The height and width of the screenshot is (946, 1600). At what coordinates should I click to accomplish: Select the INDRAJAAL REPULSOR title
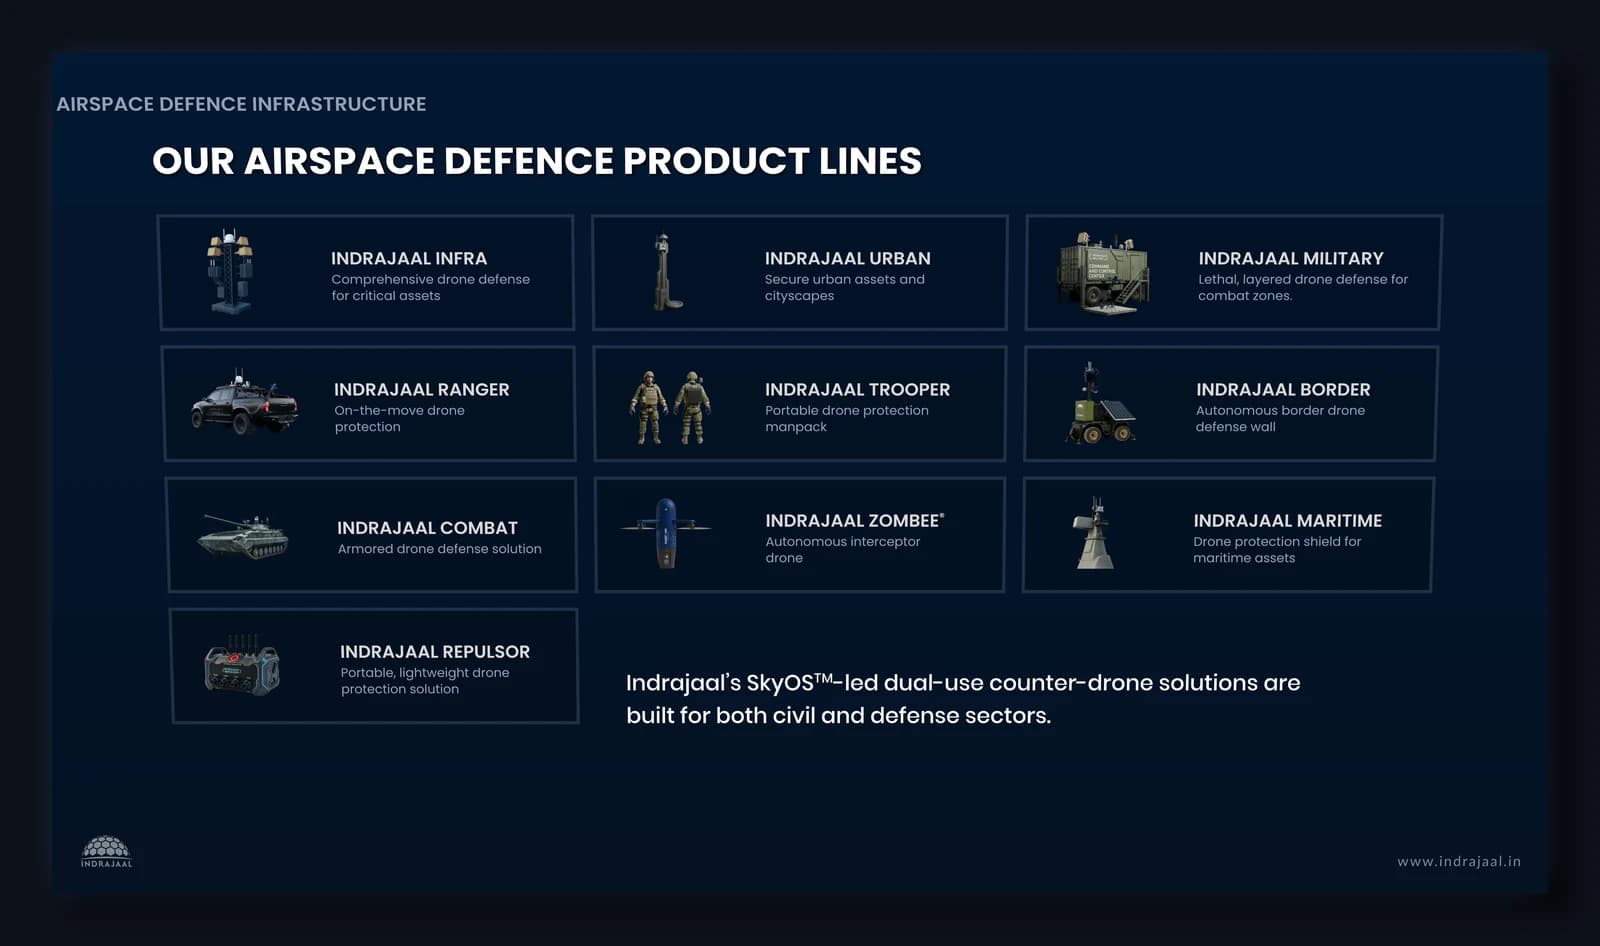pyautogui.click(x=435, y=651)
